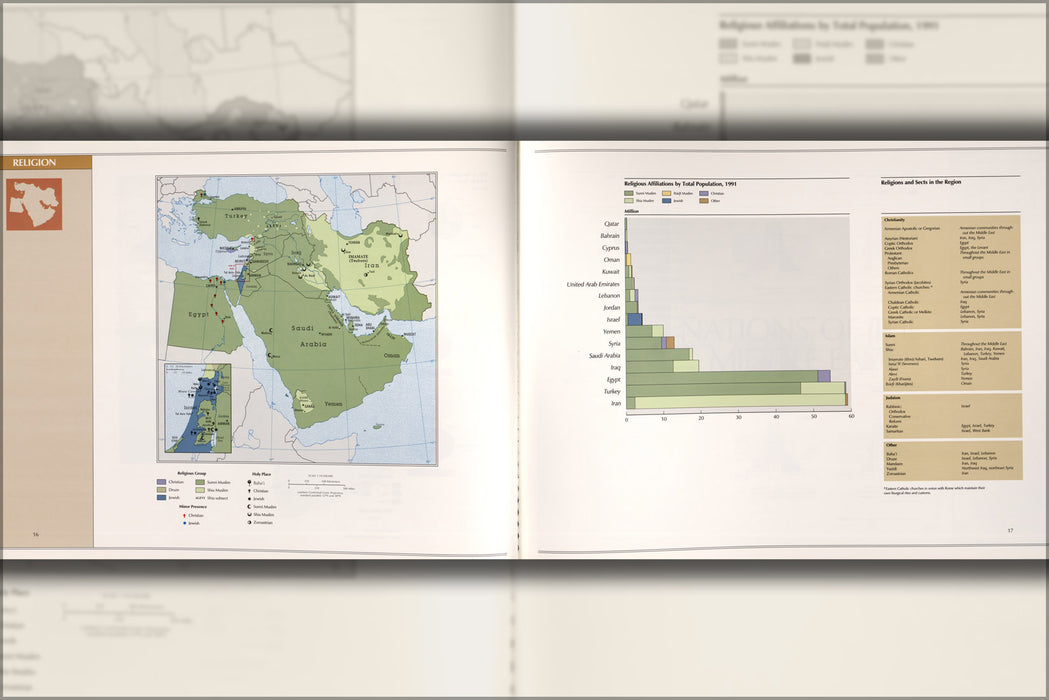Toggle the Jewish category in the chart legend
The image size is (1049, 700).
(666, 201)
